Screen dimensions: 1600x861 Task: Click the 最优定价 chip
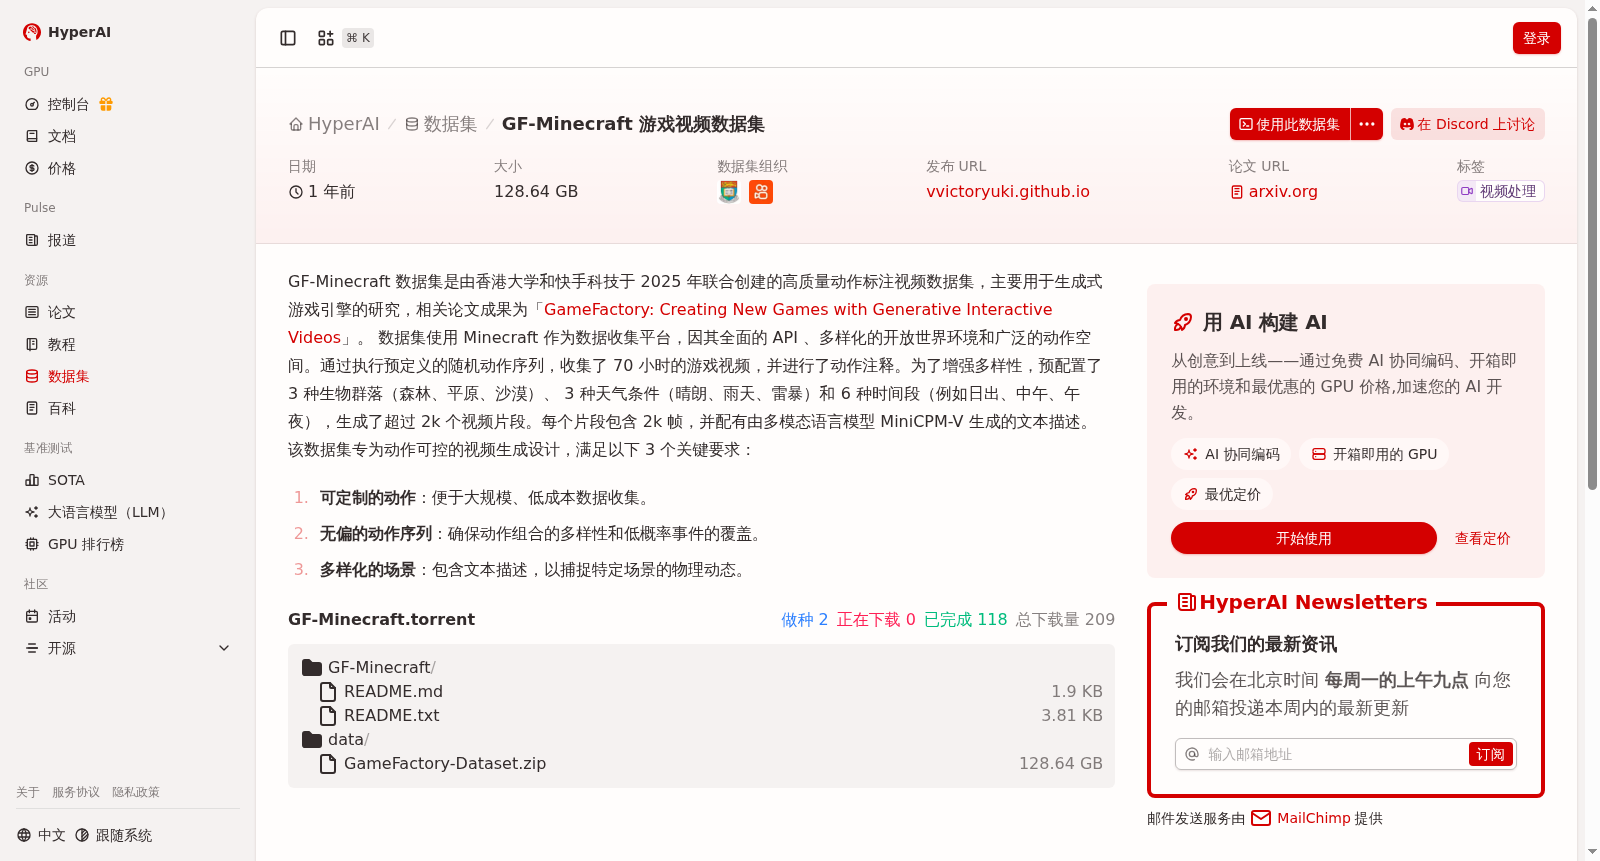(x=1222, y=494)
